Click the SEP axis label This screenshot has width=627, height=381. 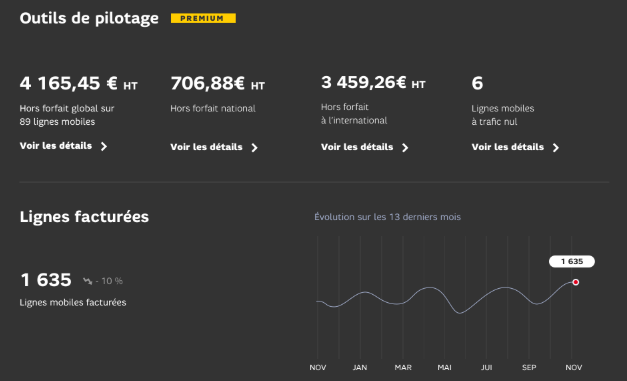(529, 367)
